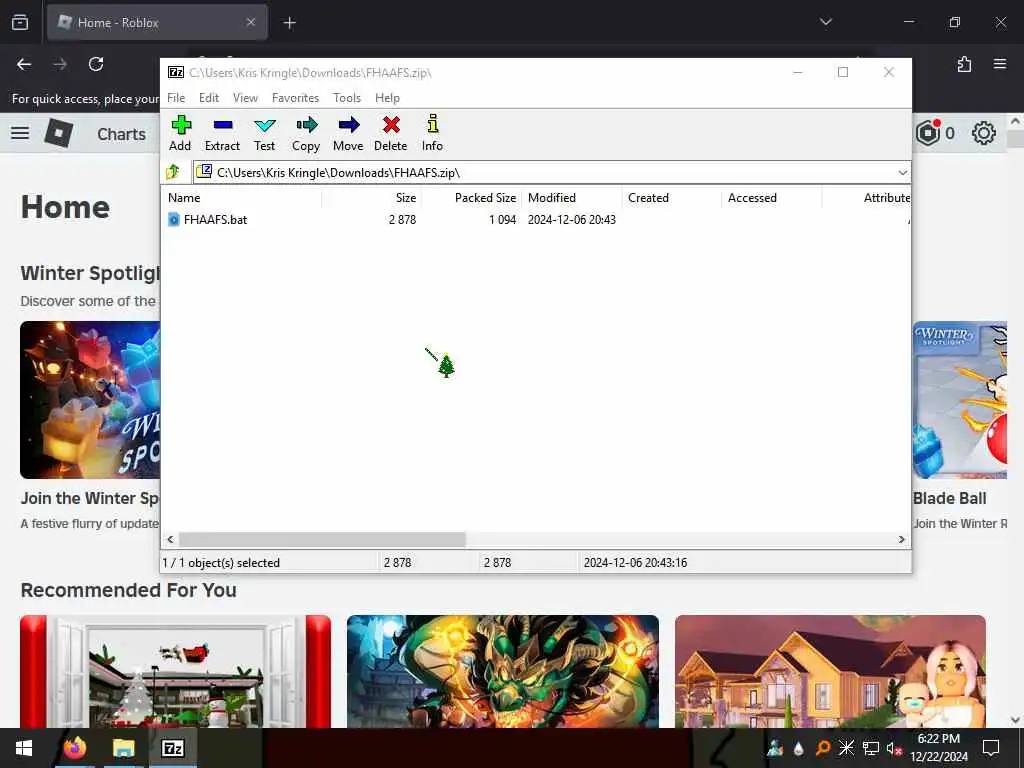Image resolution: width=1024 pixels, height=768 pixels.
Task: Open the Charts link on Roblox
Action: click(121, 134)
